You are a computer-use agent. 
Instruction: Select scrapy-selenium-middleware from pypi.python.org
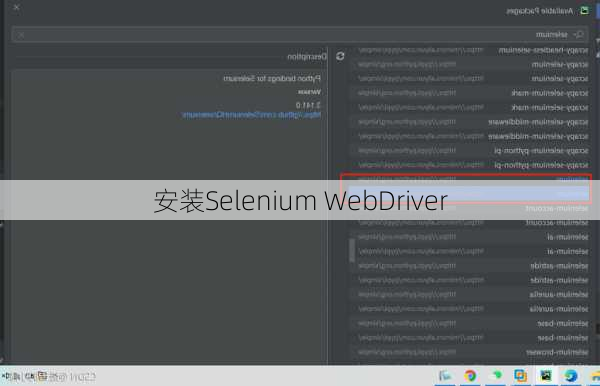(x=470, y=122)
